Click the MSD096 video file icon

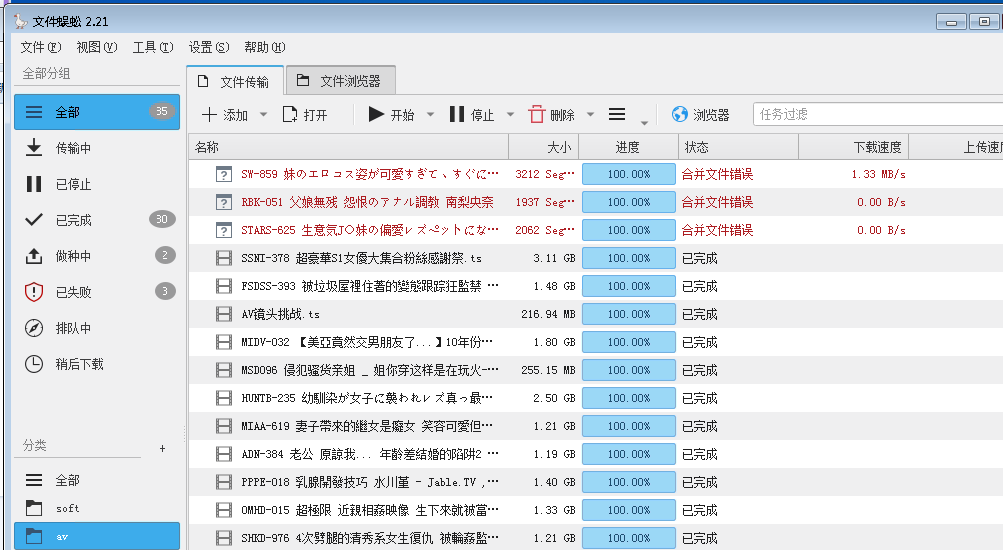pyautogui.click(x=224, y=370)
